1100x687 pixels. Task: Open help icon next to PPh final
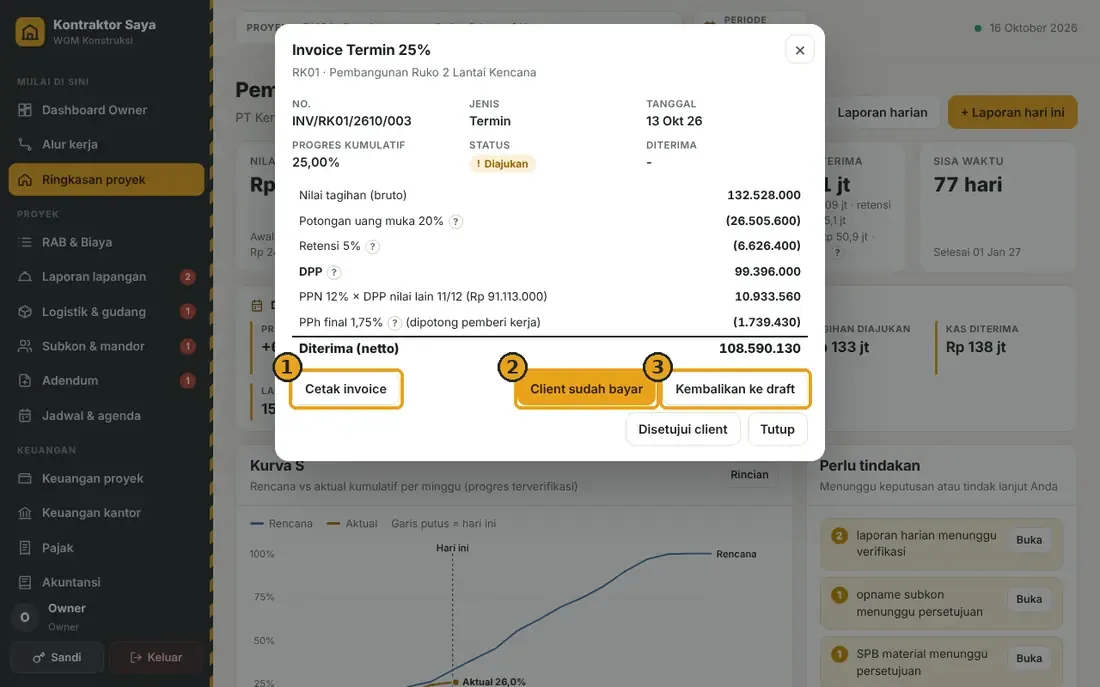click(395, 323)
